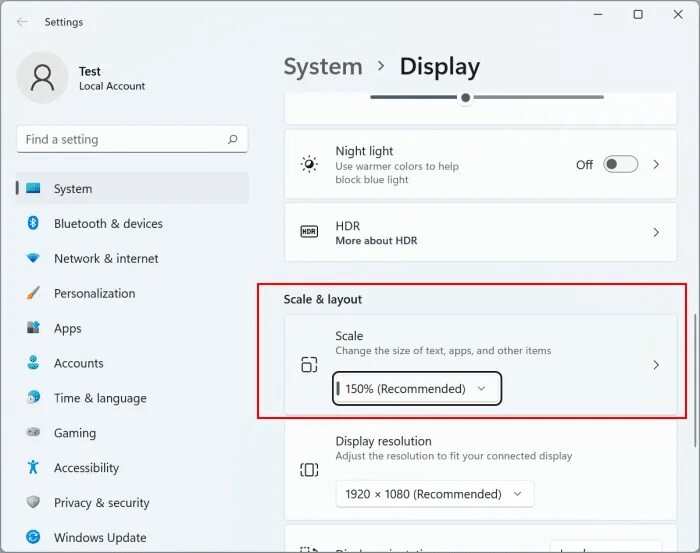Click the Apps icon in sidebar
Viewport: 700px width, 553px height.
(x=33, y=328)
